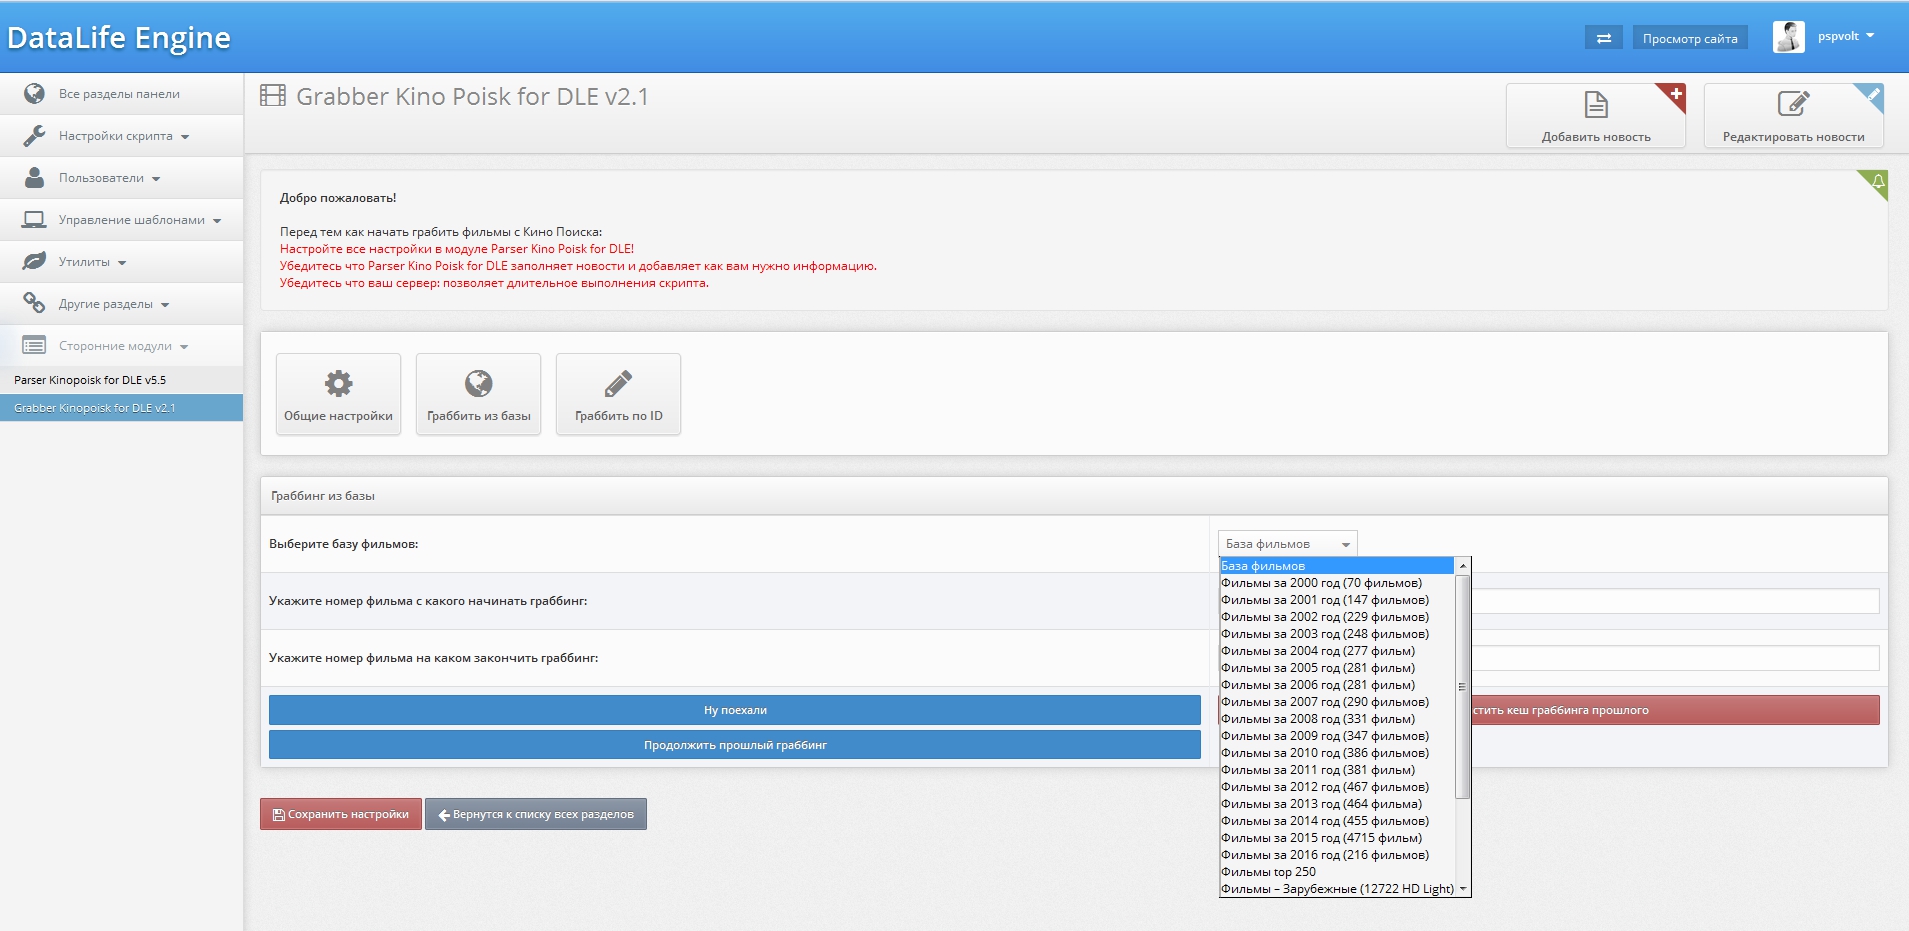Select Фильмы за 2014 год (455 фильмов)
Viewport: 1909px width, 931px height.
[1337, 821]
